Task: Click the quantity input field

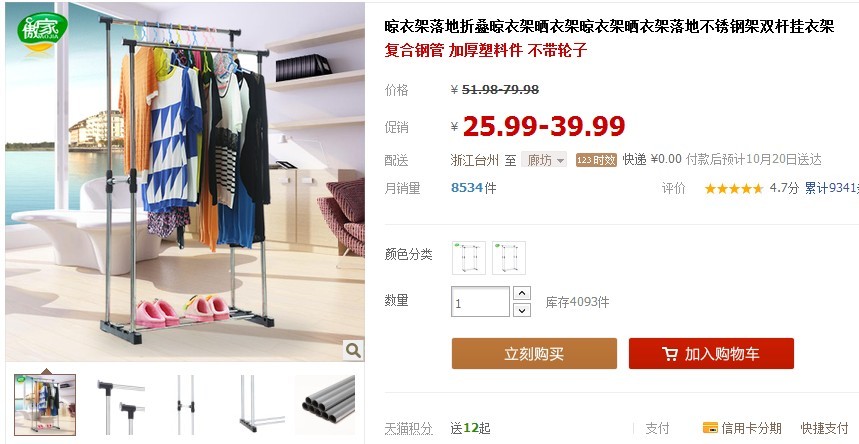Action: click(480, 301)
